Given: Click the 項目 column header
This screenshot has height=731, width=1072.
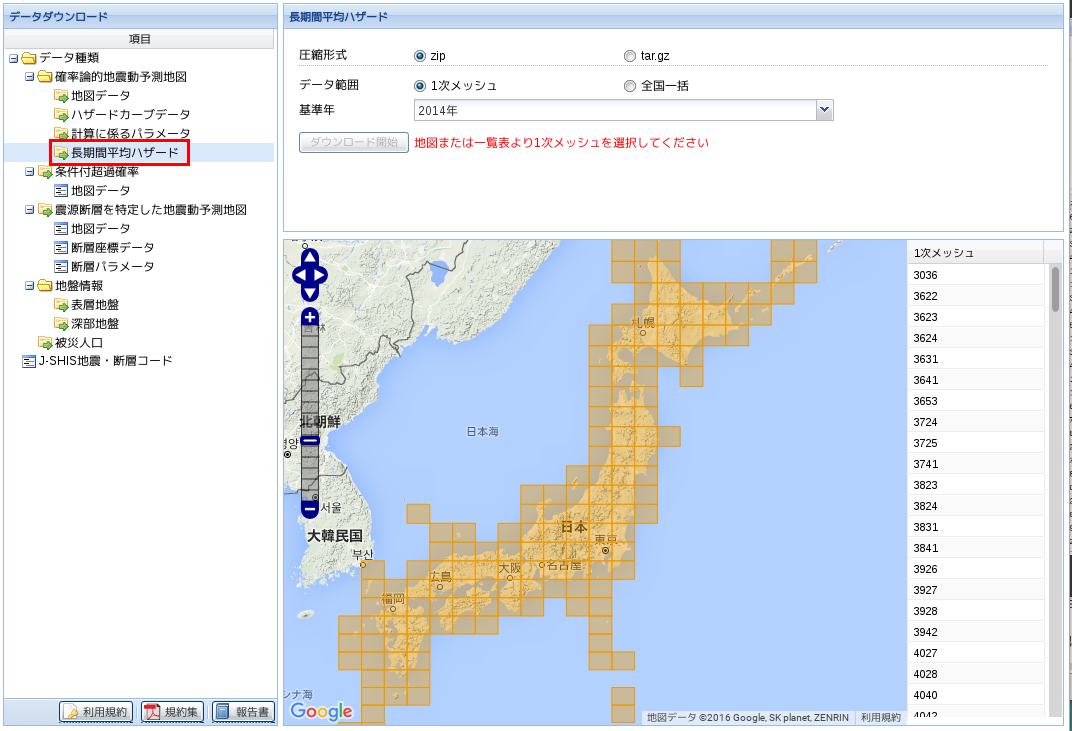Looking at the screenshot, I should pyautogui.click(x=139, y=39).
